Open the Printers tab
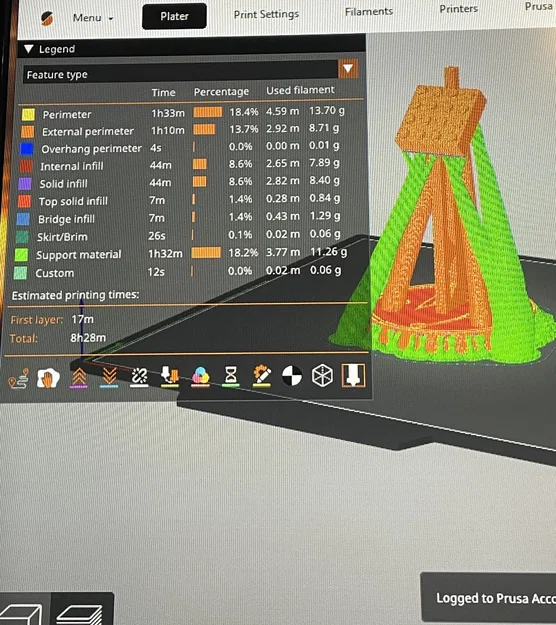 pos(458,9)
